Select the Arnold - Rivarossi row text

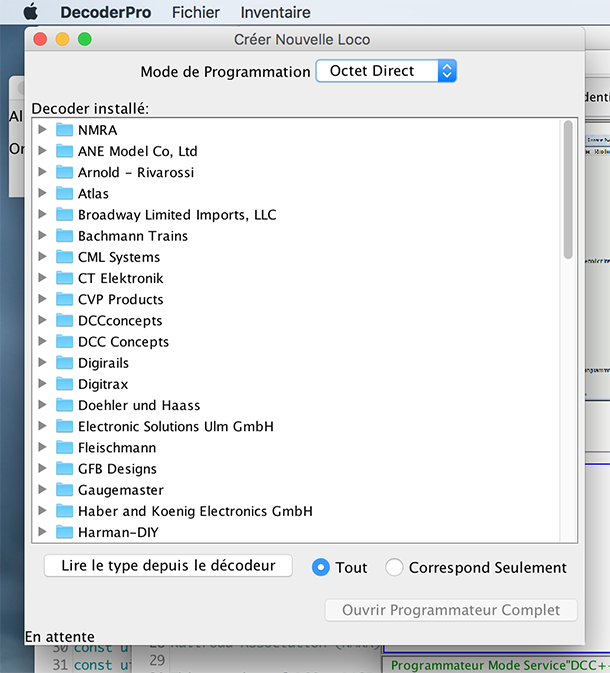pos(136,172)
